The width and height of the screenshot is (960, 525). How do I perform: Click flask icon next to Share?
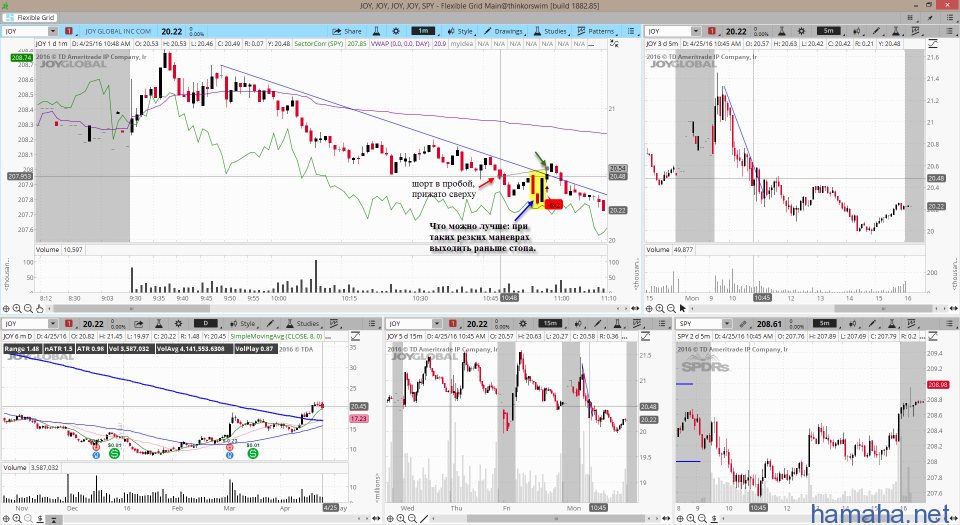377,31
